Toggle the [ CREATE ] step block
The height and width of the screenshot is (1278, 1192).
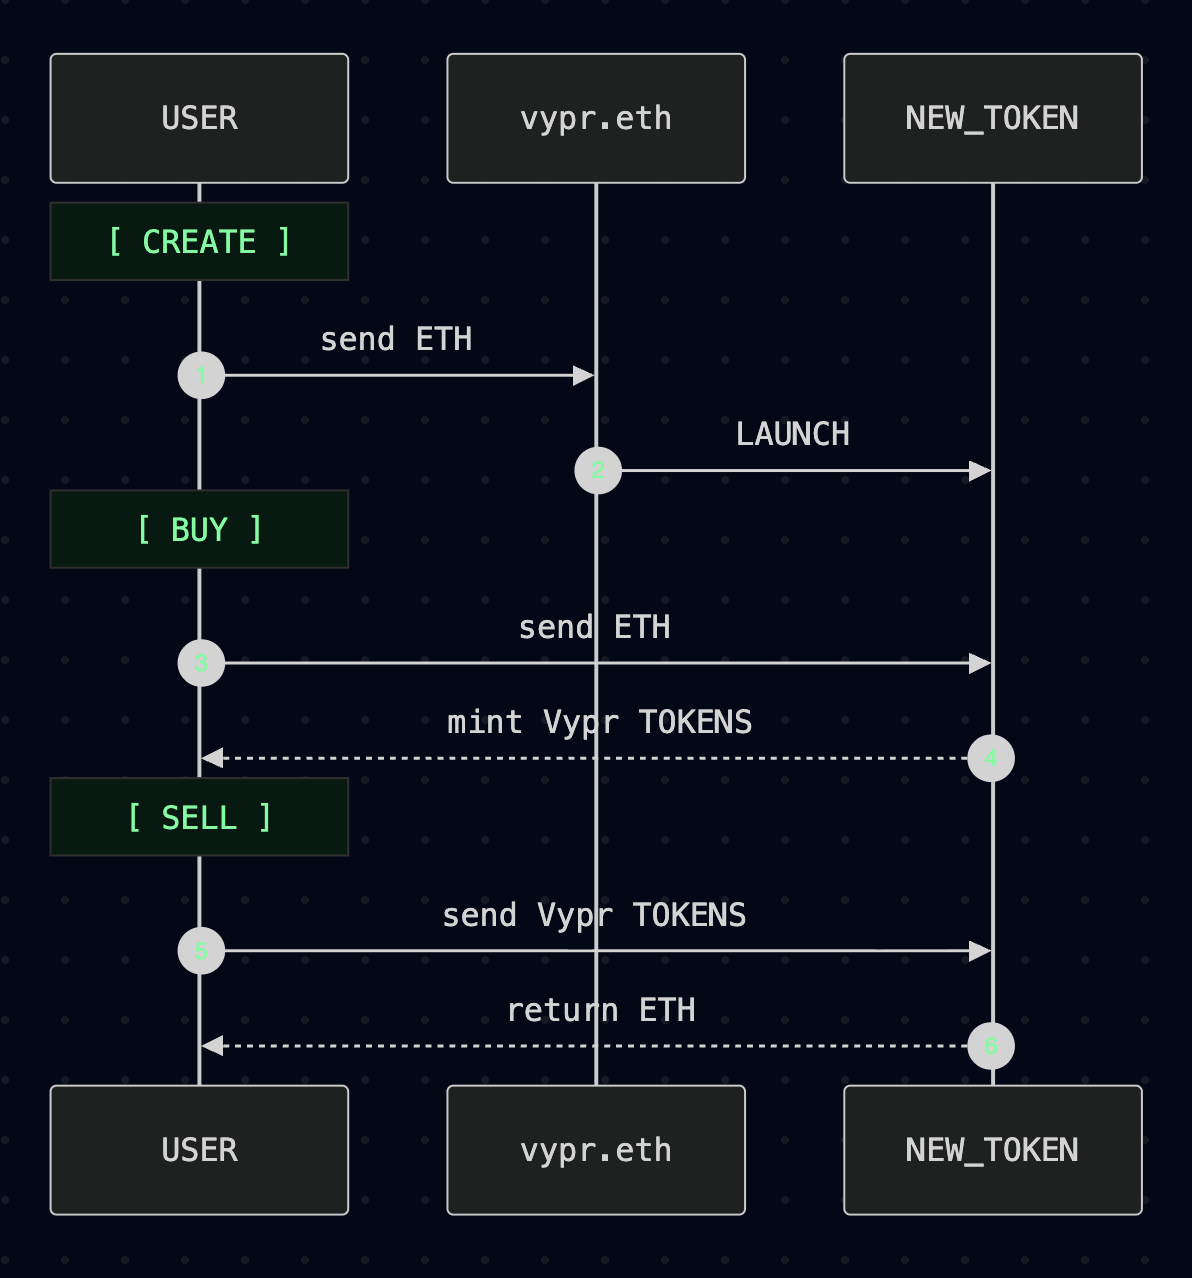199,241
